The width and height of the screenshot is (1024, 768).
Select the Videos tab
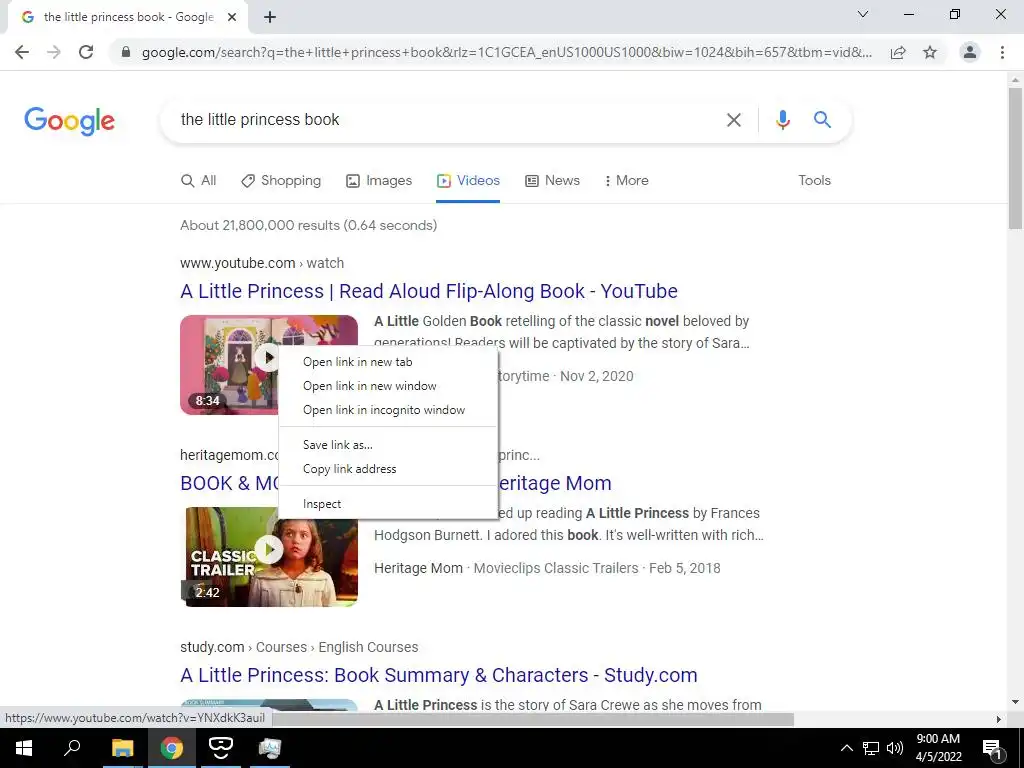click(468, 180)
